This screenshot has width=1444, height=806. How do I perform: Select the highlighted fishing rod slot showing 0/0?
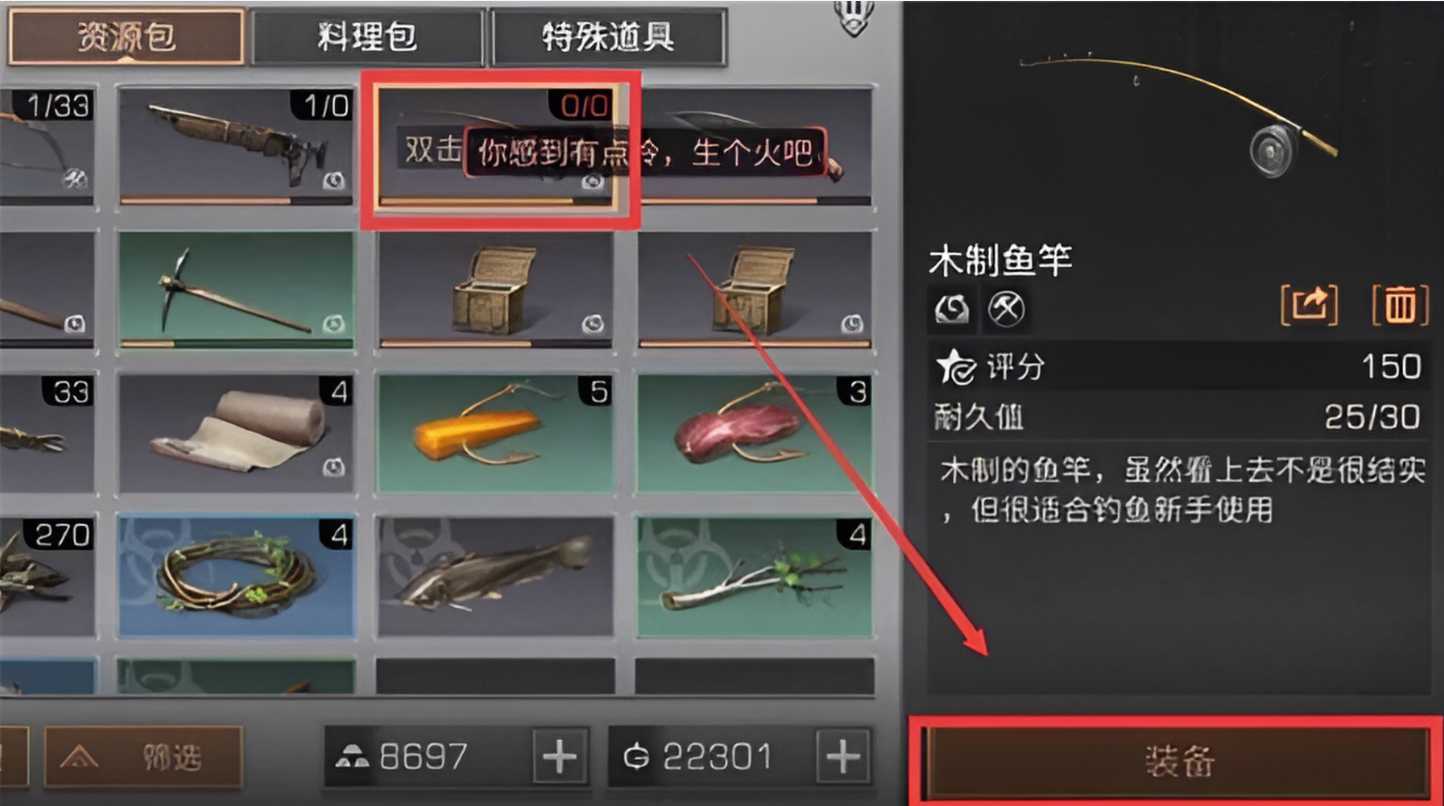[496, 146]
